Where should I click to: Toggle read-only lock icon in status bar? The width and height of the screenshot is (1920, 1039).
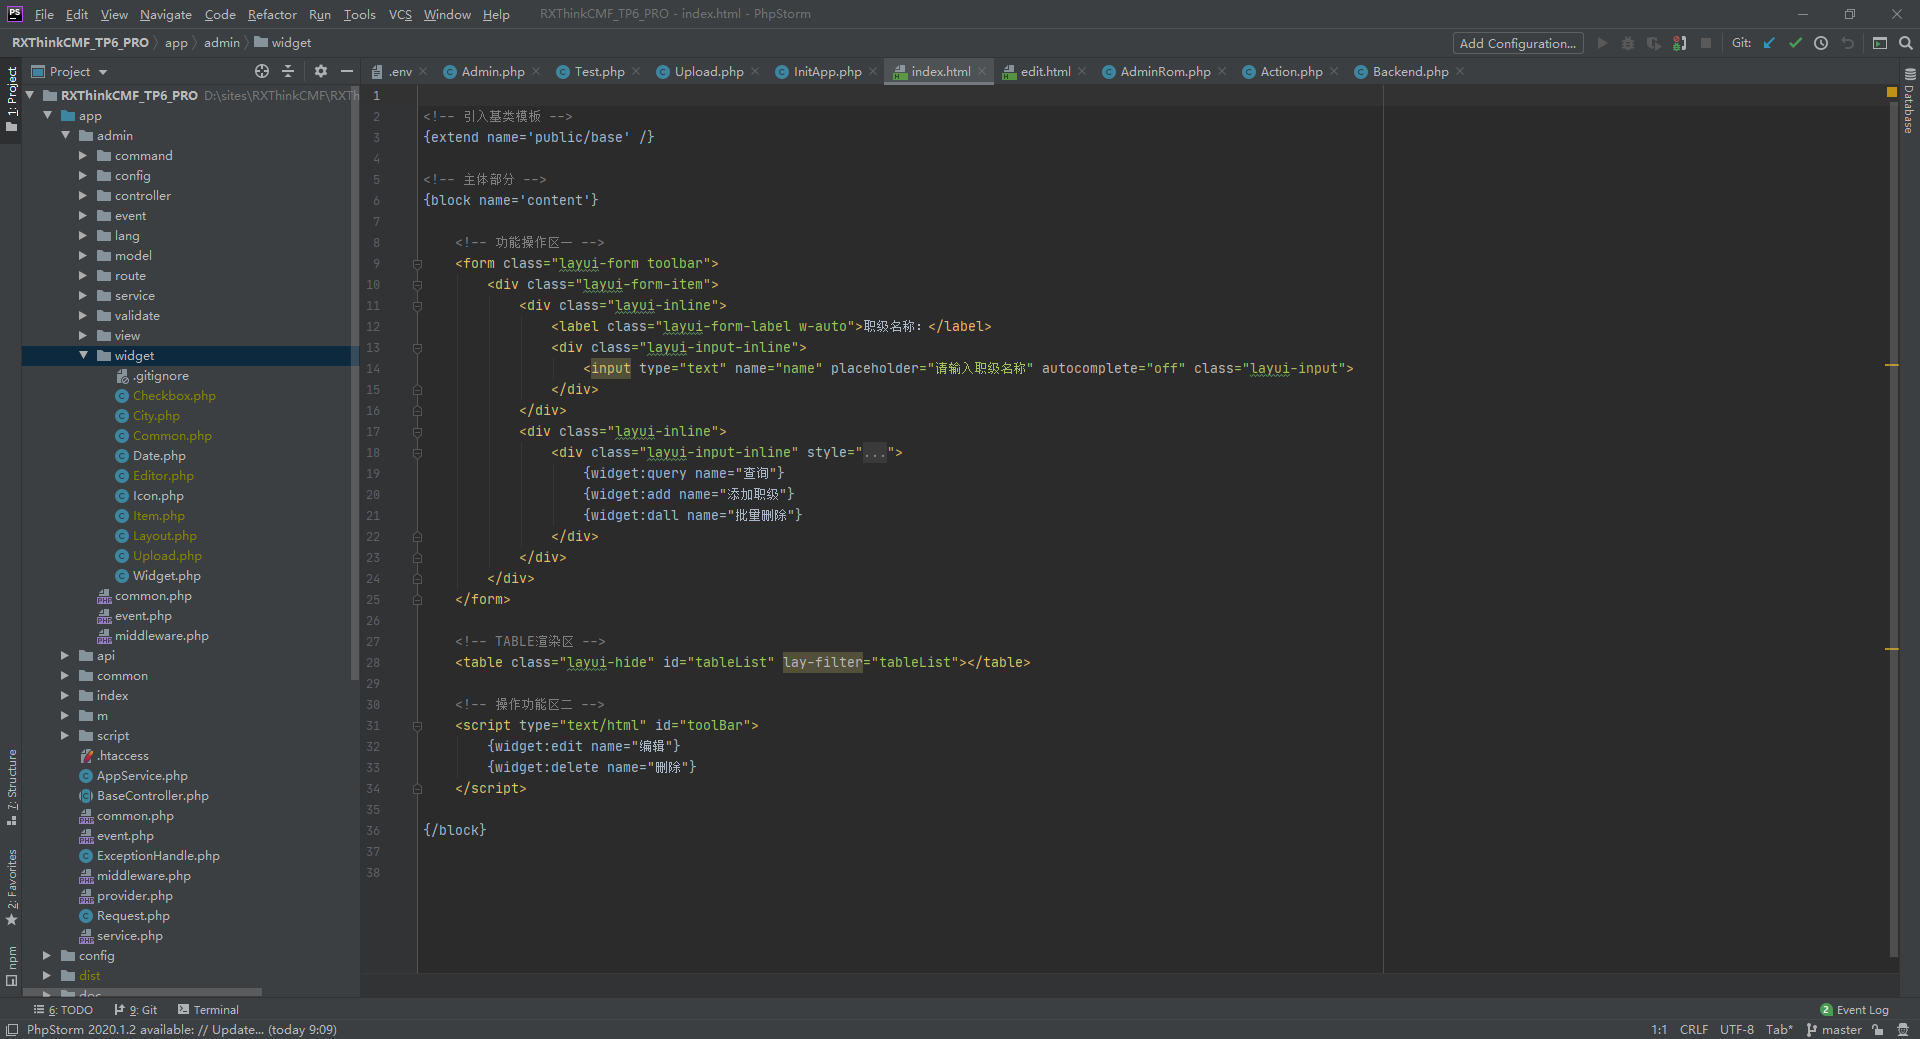[x=1878, y=1029]
